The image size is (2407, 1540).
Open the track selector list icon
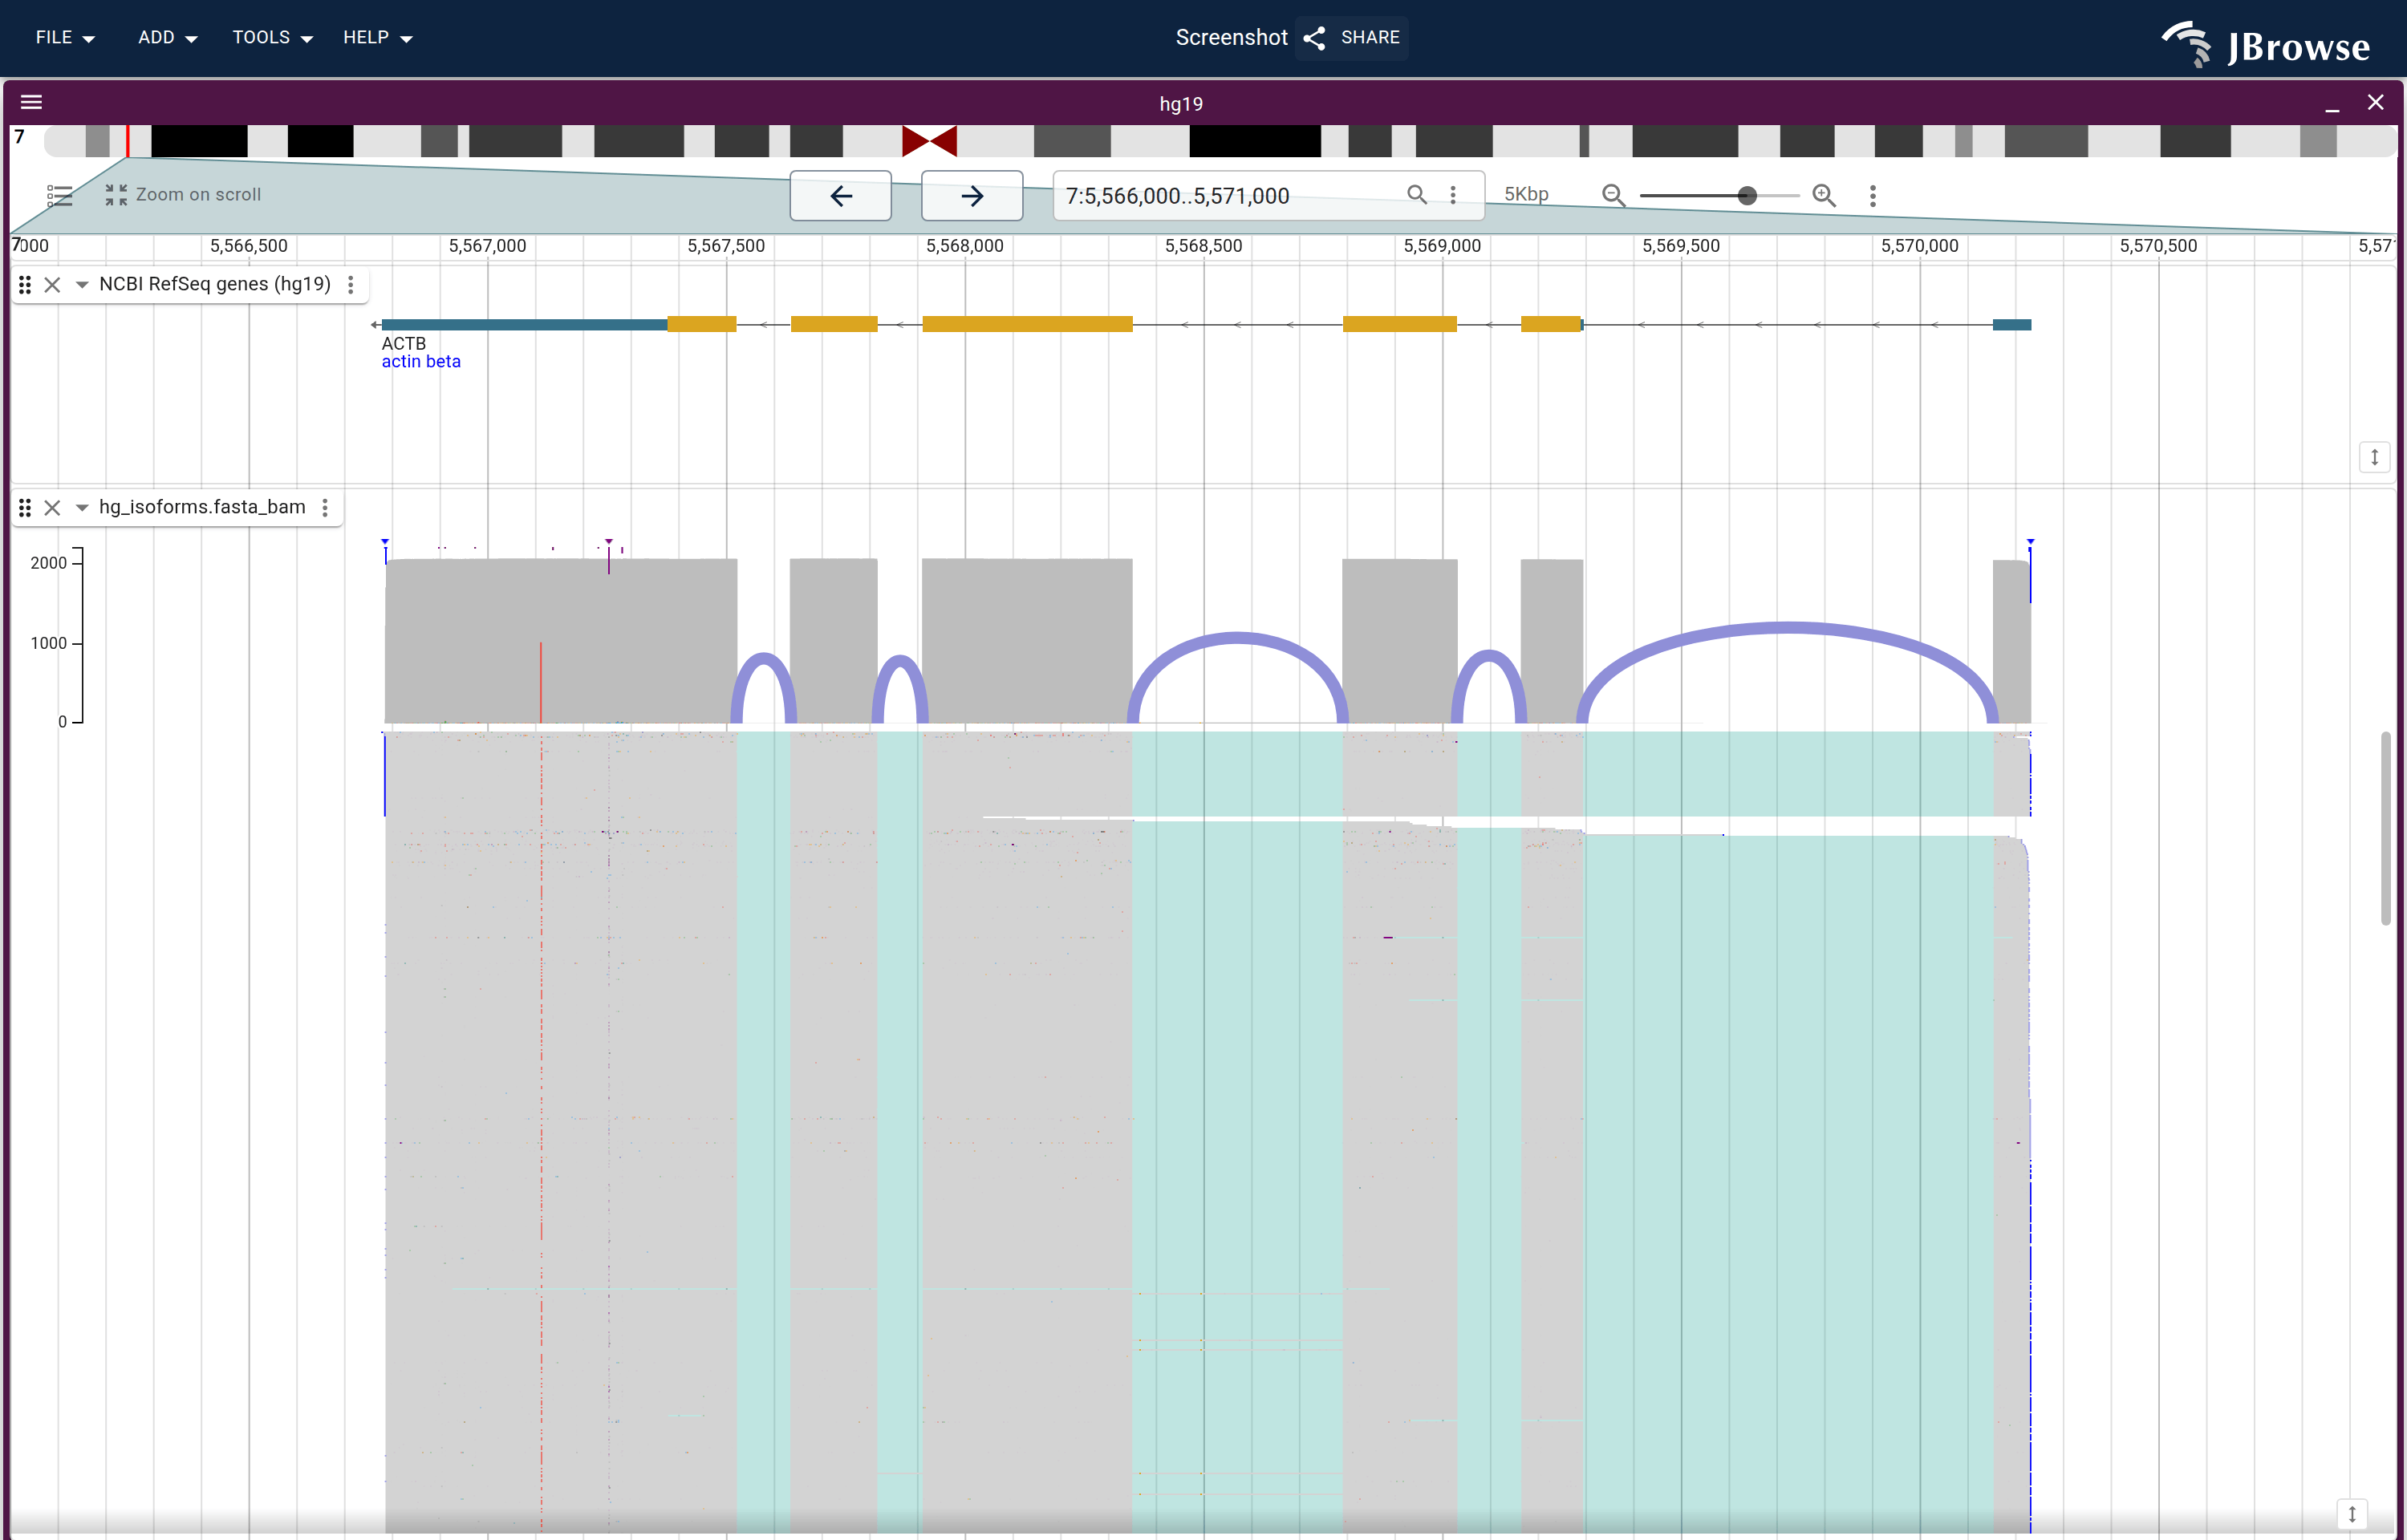click(60, 195)
